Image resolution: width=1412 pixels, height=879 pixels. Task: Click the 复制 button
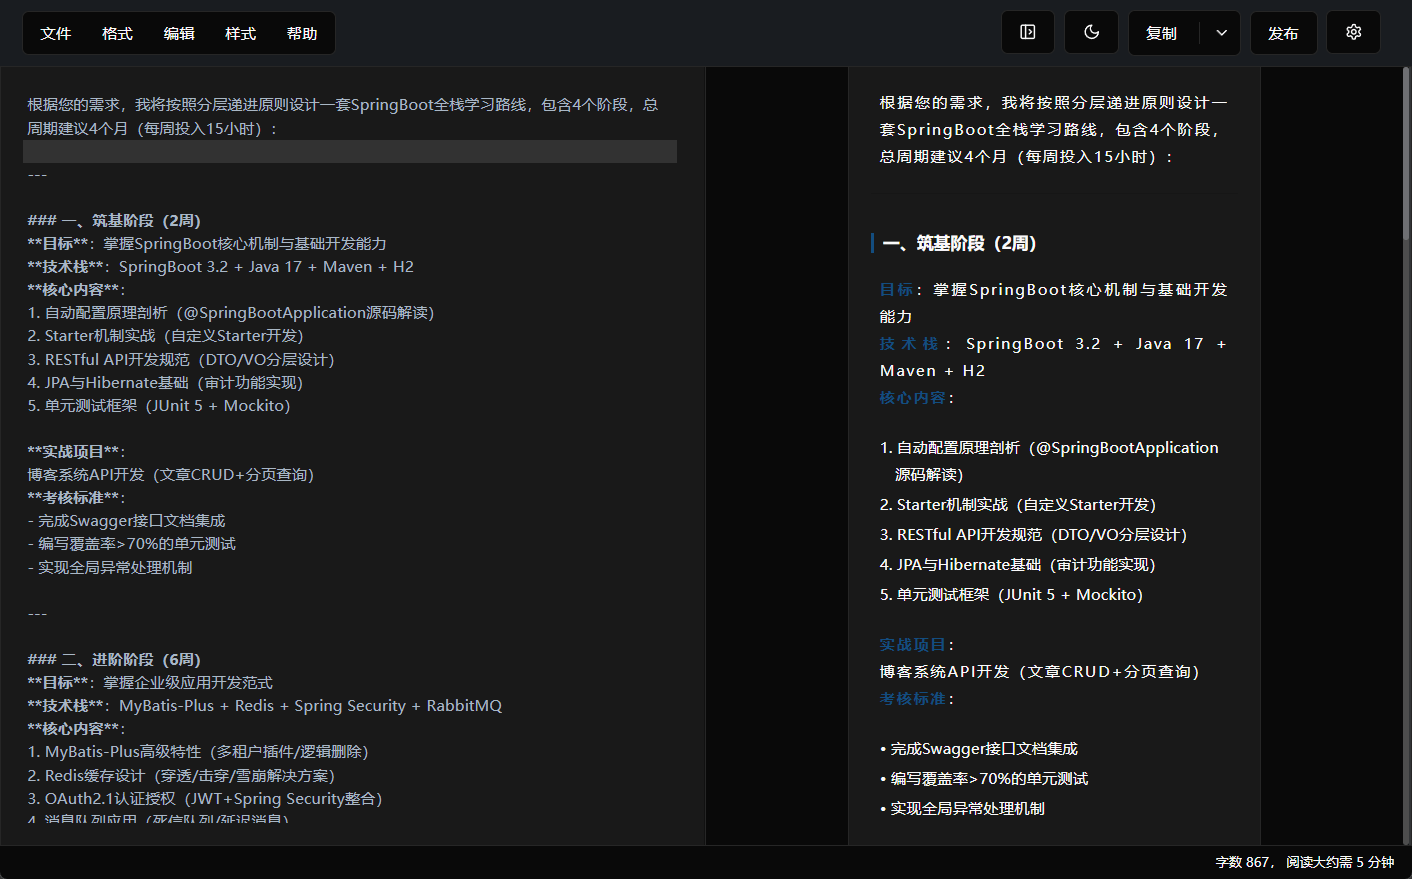pos(1161,33)
